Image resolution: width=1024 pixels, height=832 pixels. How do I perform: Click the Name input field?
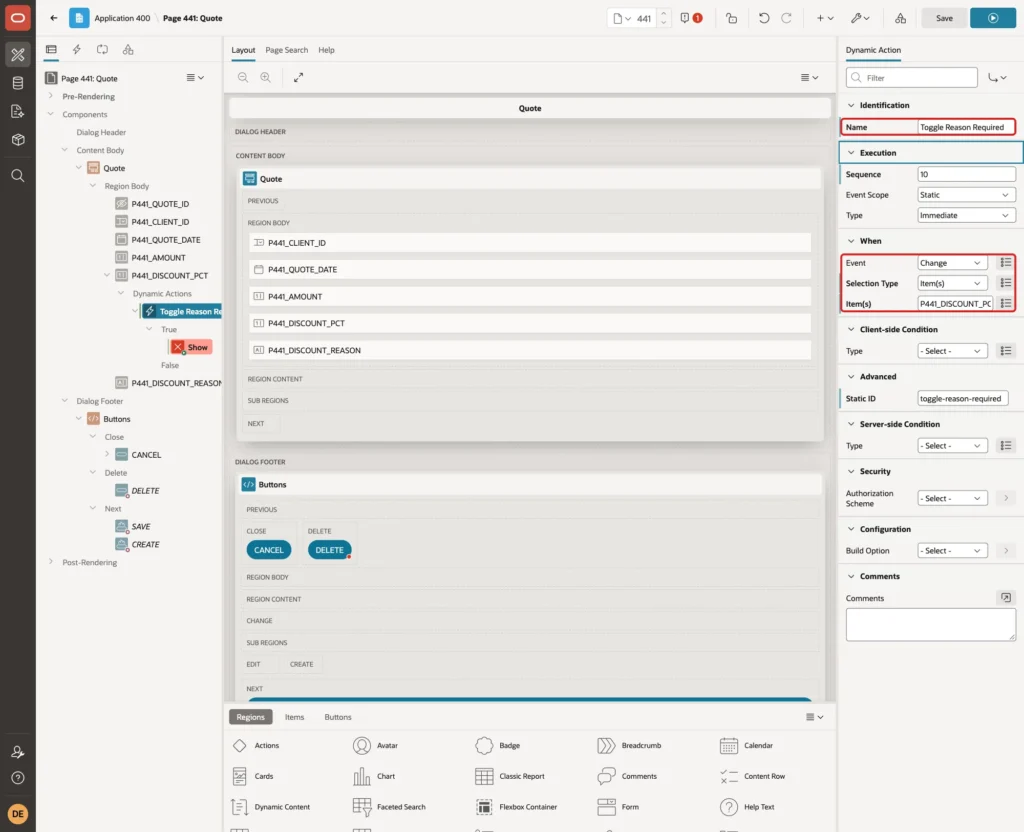click(x=966, y=127)
